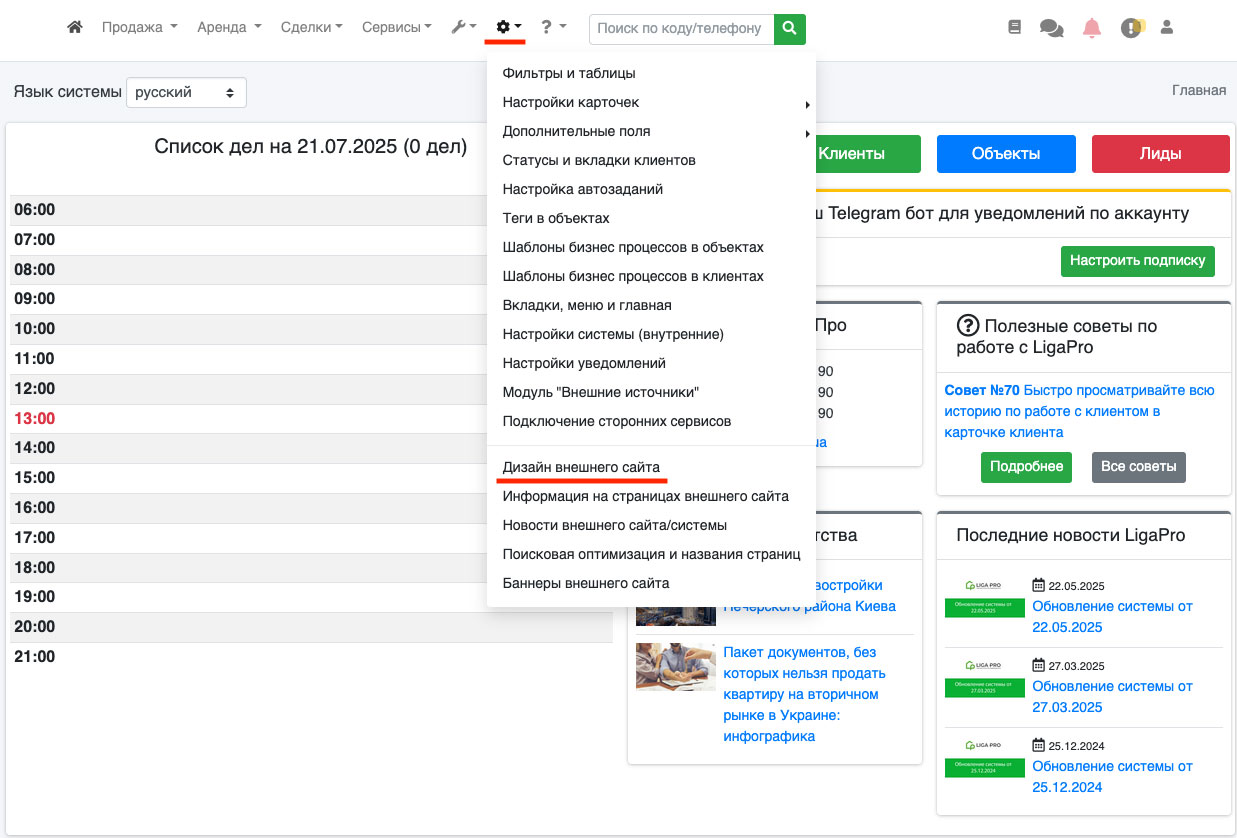Open the question mark help menu

tap(553, 28)
